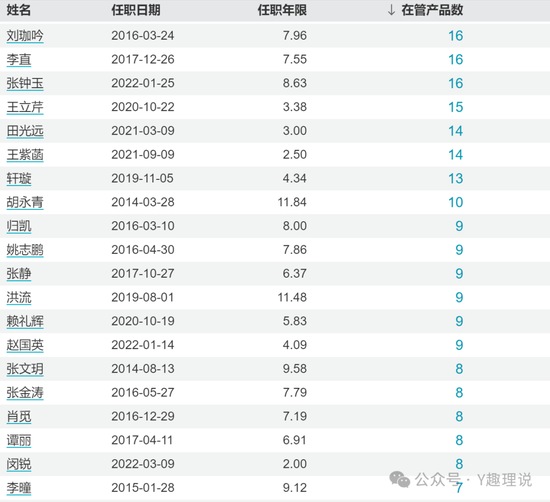
Task: Open manager 刘珈吟's profile link
Action: [x=25, y=36]
